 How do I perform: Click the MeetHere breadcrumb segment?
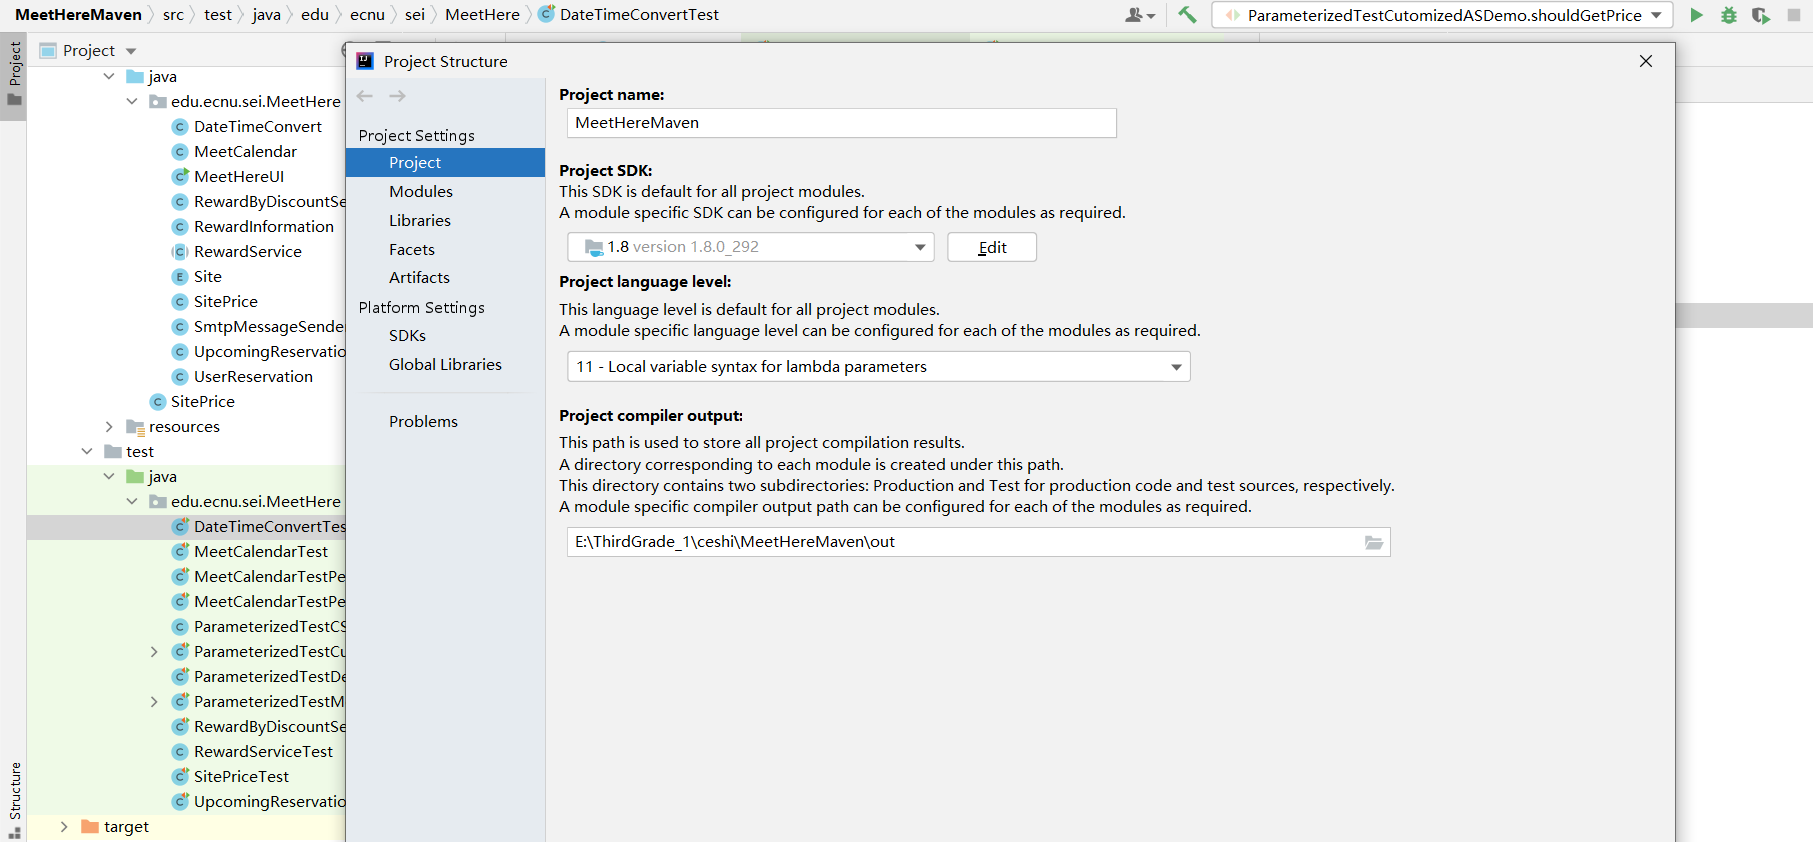[482, 15]
